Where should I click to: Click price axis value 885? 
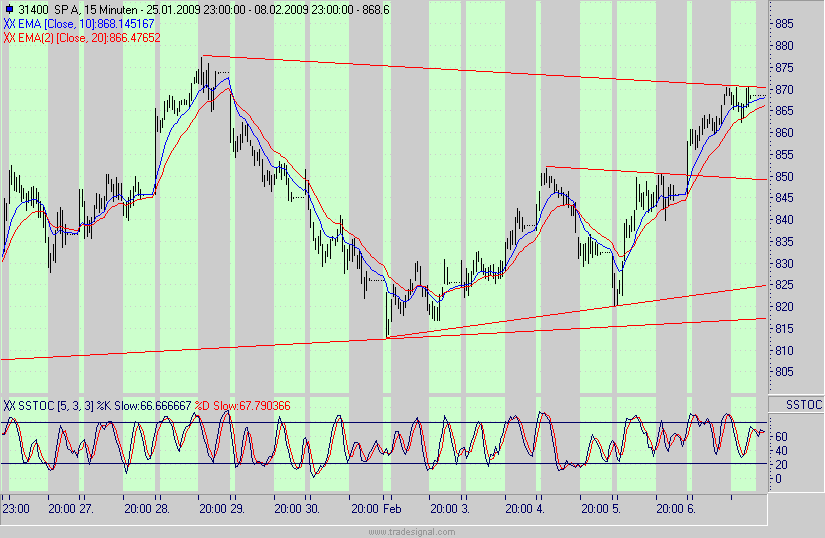point(784,24)
